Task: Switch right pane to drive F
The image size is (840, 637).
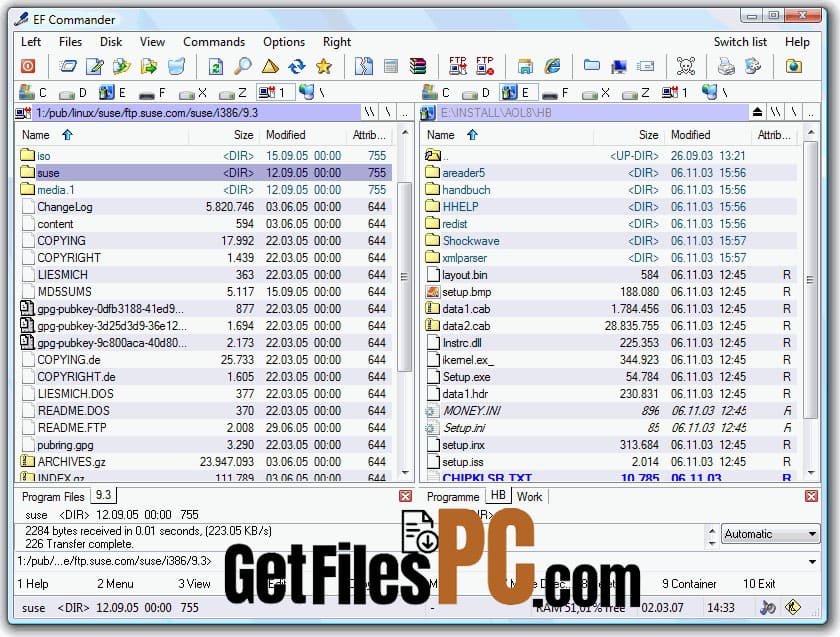Action: point(556,93)
